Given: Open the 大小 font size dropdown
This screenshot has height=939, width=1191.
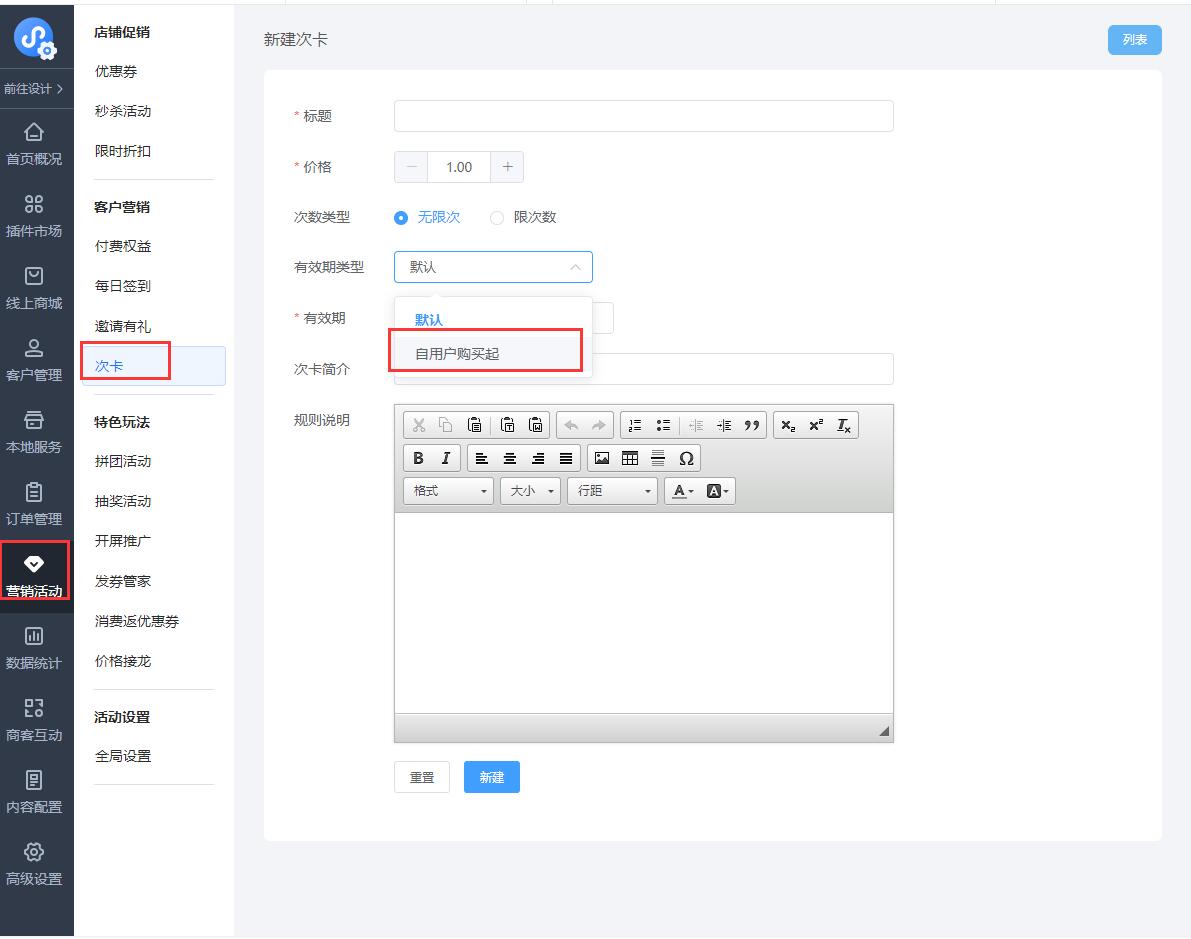Looking at the screenshot, I should click(530, 491).
